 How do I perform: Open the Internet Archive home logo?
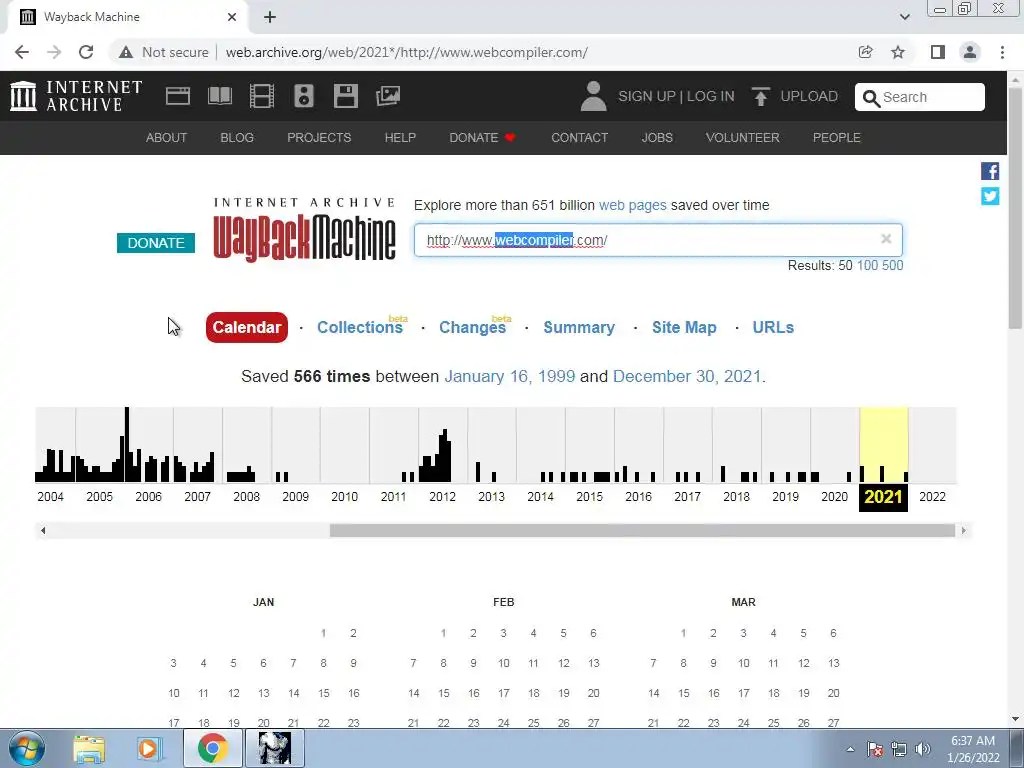point(76,96)
